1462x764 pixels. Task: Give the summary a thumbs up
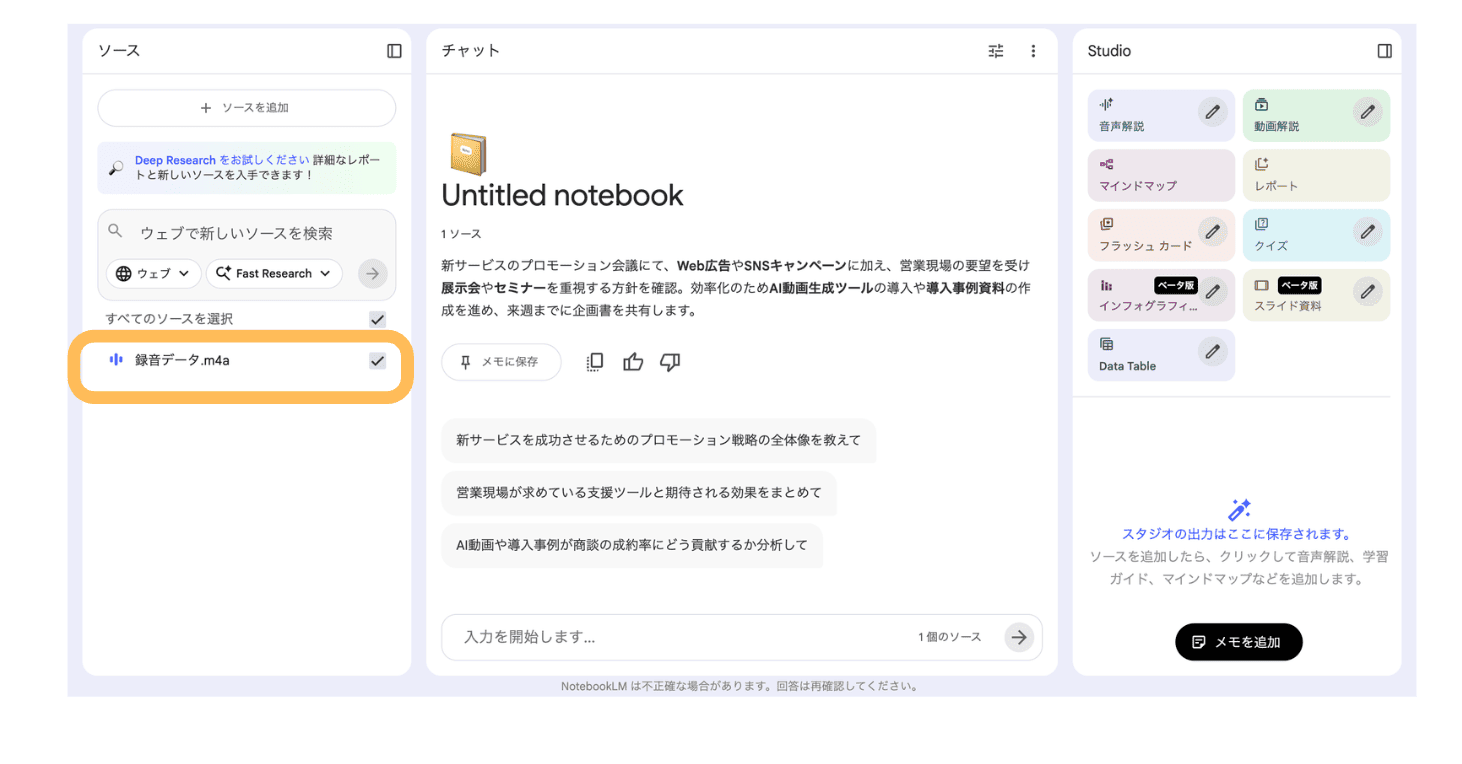(x=633, y=362)
